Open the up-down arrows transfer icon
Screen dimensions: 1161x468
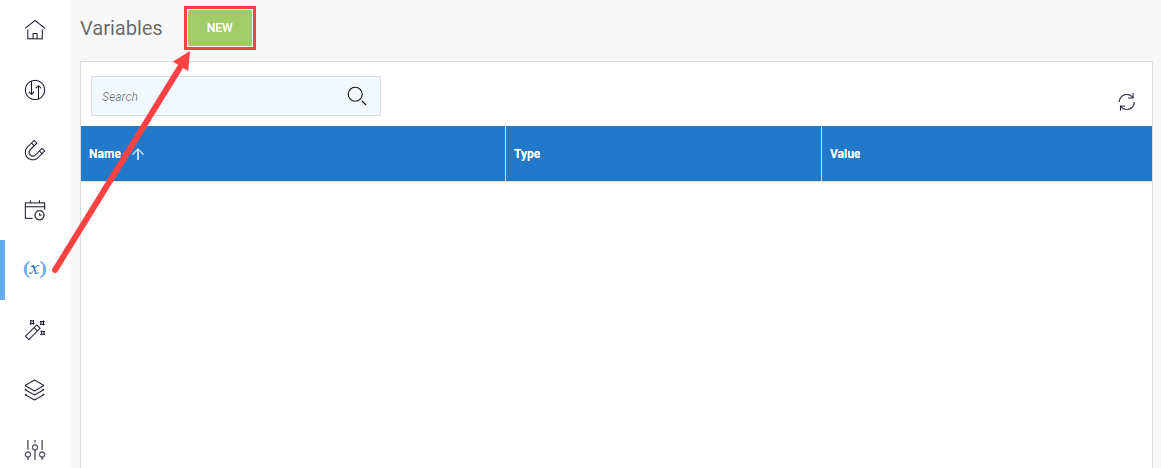[x=35, y=91]
